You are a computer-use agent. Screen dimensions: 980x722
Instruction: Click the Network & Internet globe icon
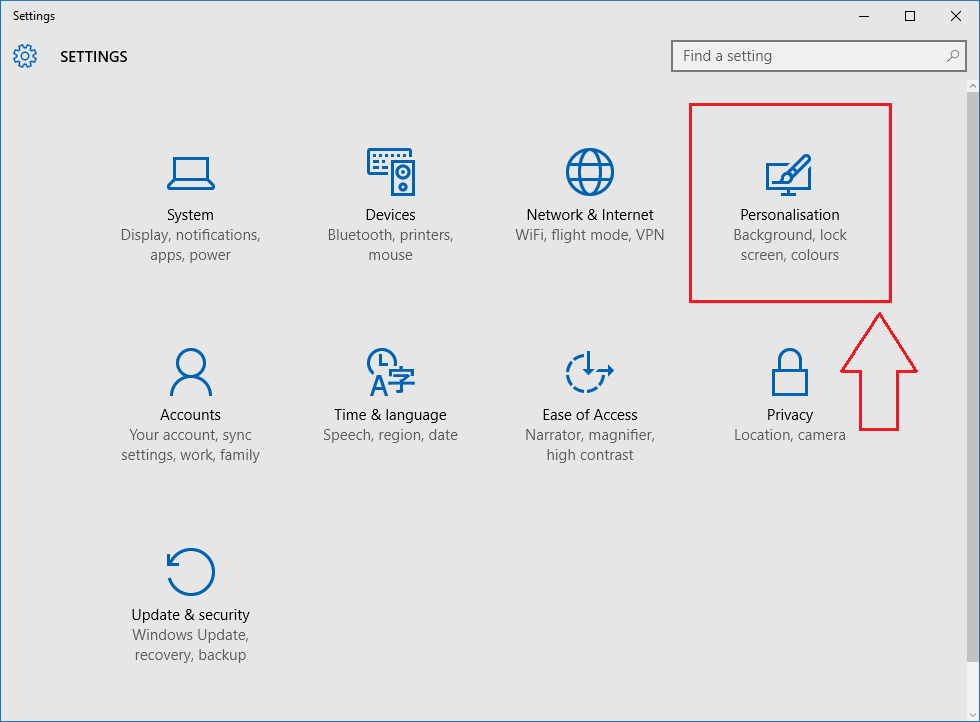pyautogui.click(x=590, y=172)
